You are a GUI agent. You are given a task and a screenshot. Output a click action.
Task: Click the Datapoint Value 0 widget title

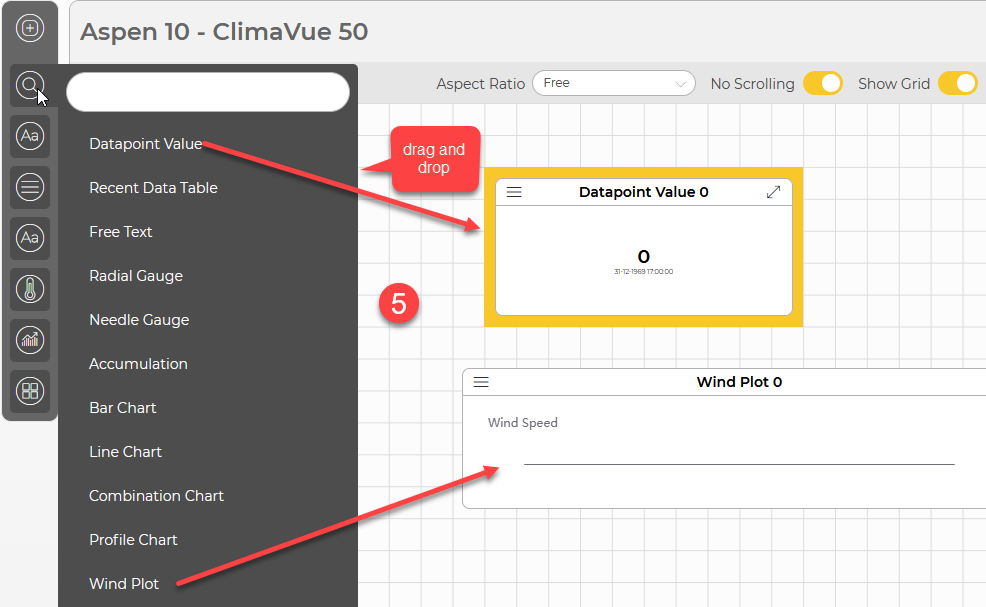(644, 192)
